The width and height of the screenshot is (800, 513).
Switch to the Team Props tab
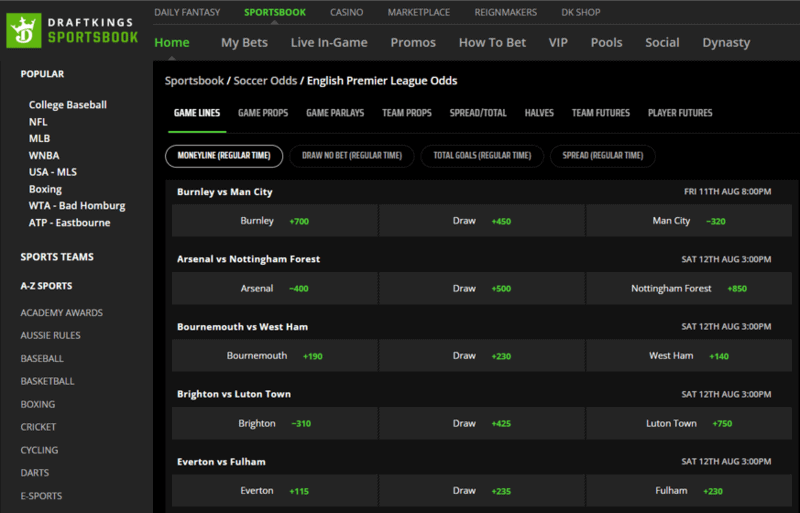coord(407,113)
